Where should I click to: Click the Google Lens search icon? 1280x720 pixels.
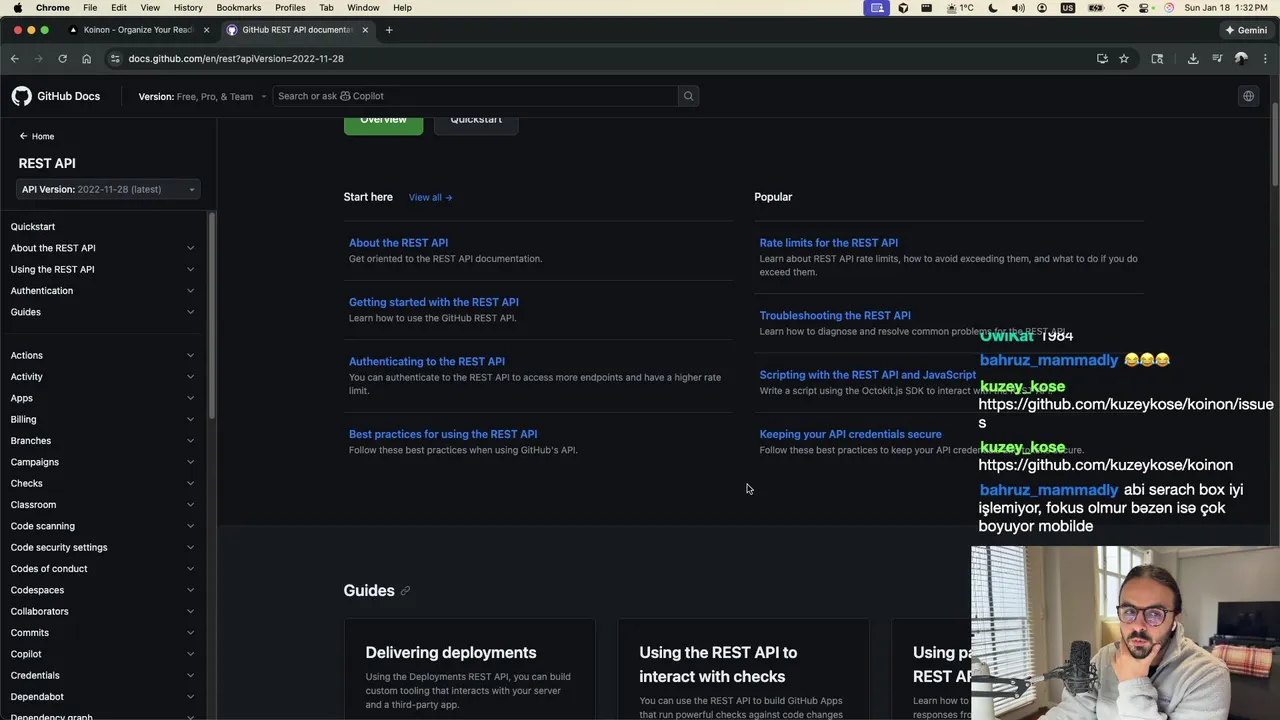(1157, 59)
